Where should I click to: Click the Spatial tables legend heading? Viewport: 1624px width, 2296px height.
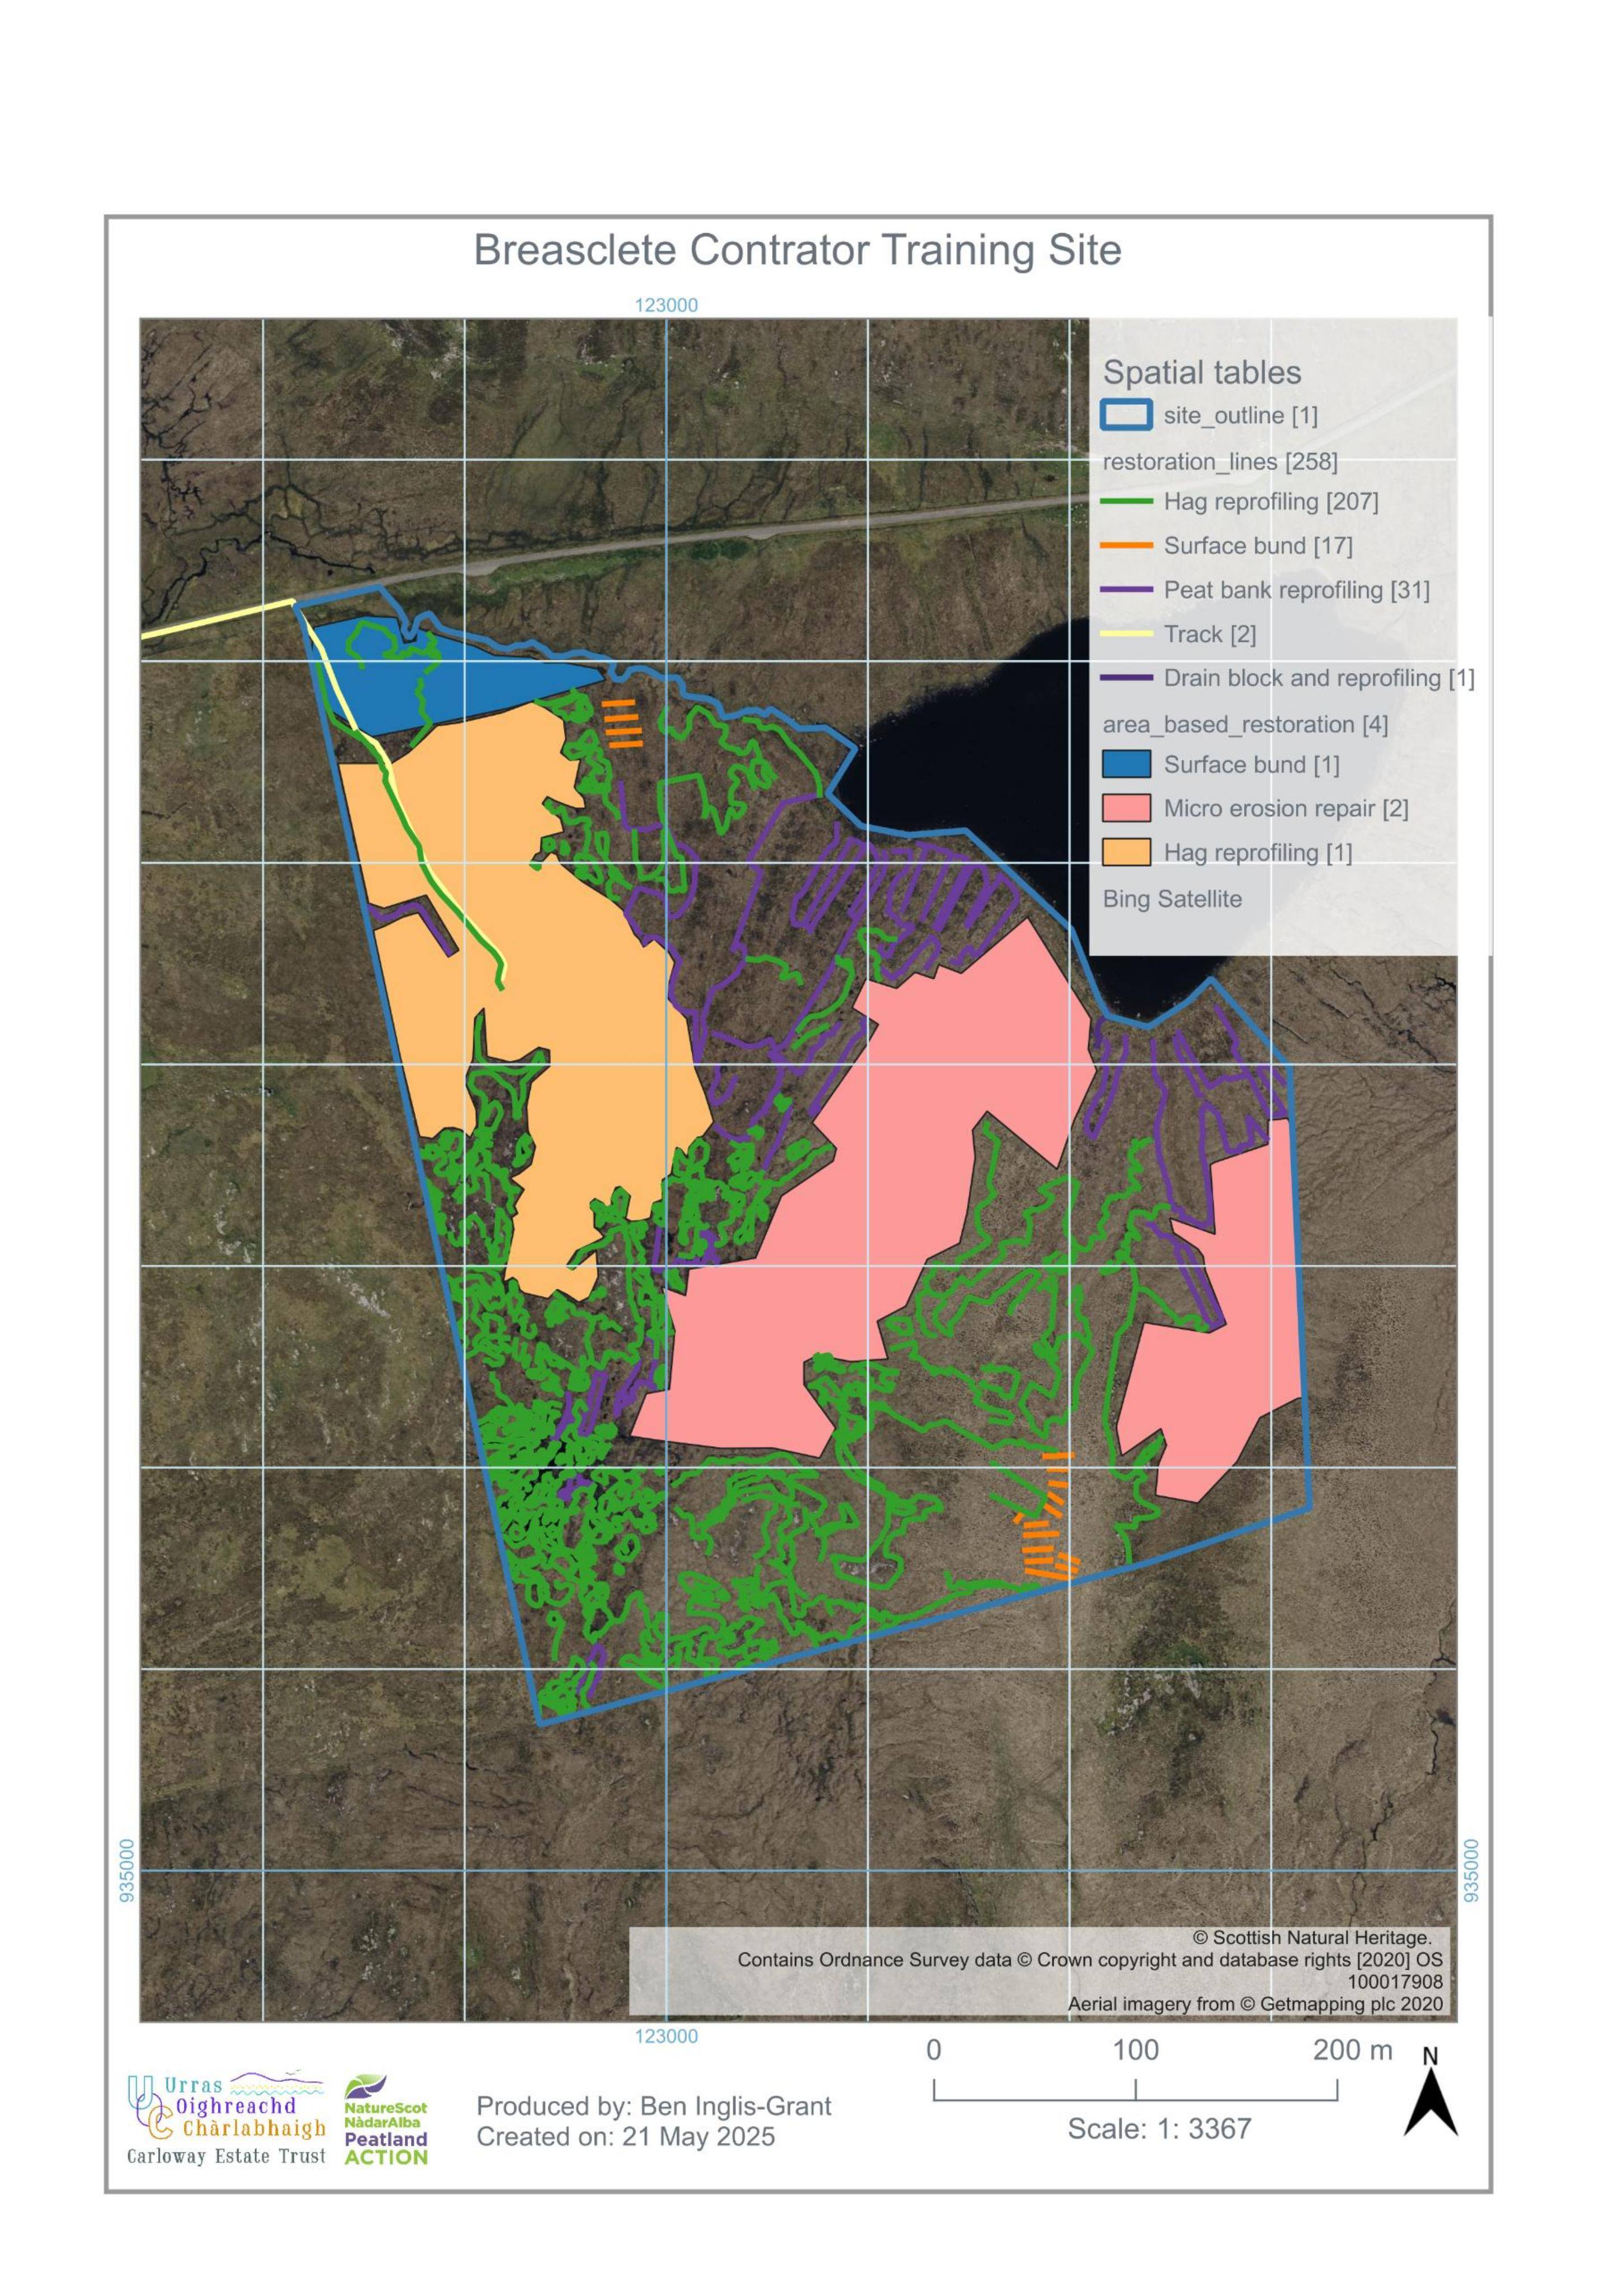point(1201,373)
